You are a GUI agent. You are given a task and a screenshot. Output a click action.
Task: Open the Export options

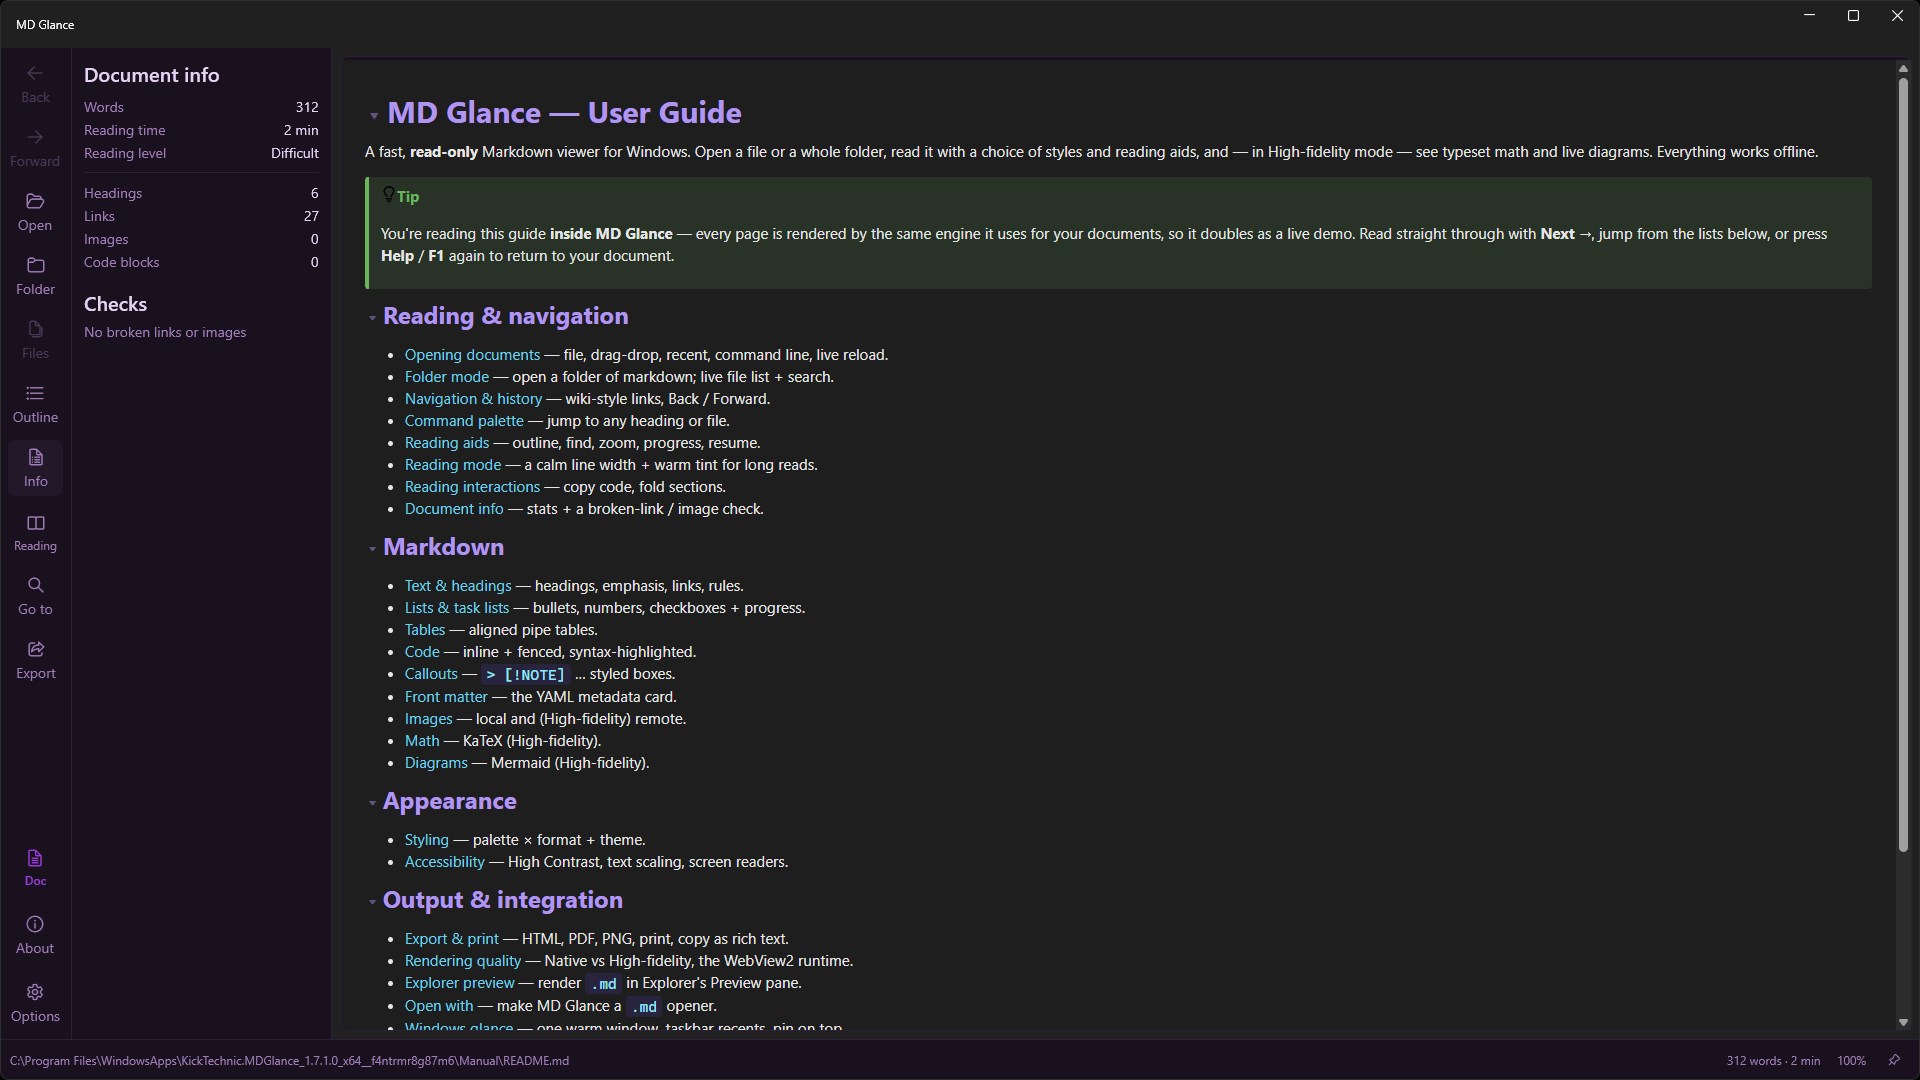(x=35, y=660)
